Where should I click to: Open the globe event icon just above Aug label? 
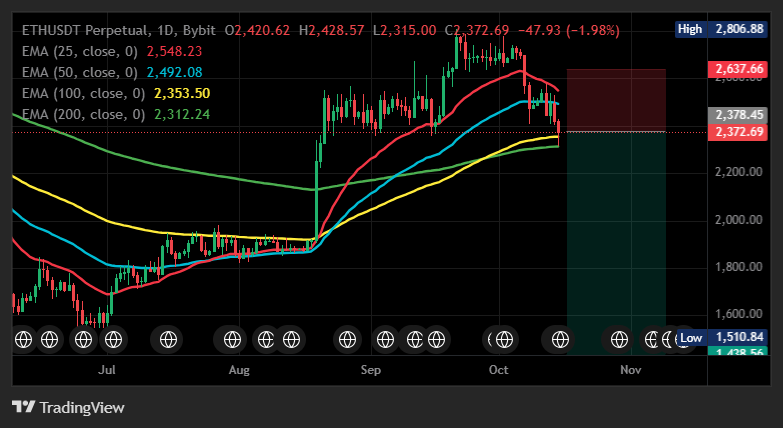pos(232,340)
